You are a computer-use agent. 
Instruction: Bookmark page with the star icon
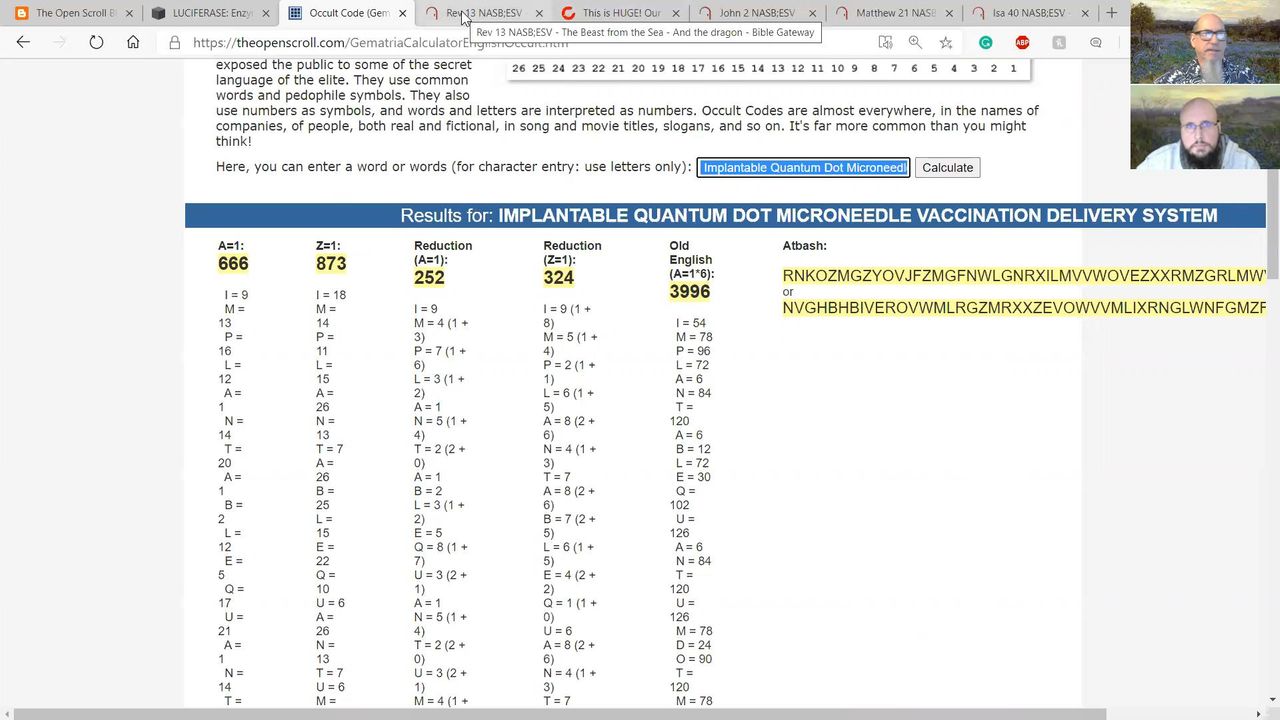tap(946, 42)
